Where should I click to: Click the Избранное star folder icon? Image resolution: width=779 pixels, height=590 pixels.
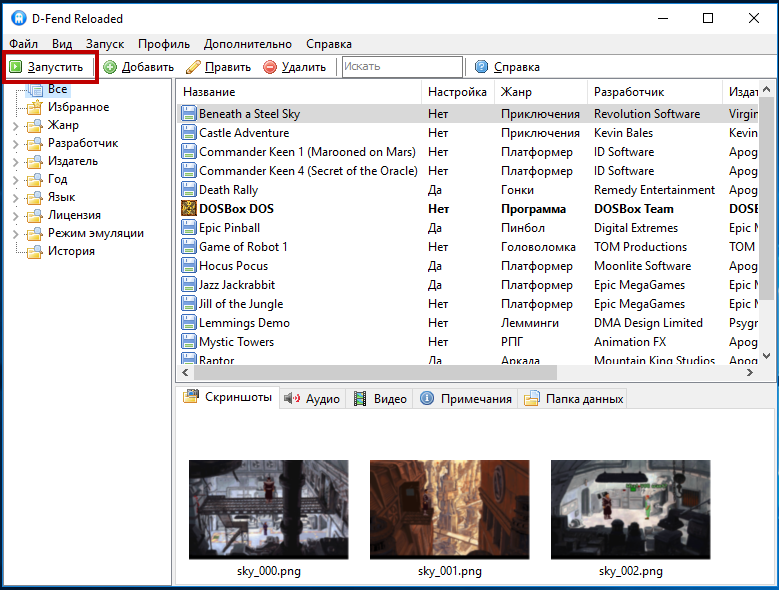click(34, 107)
